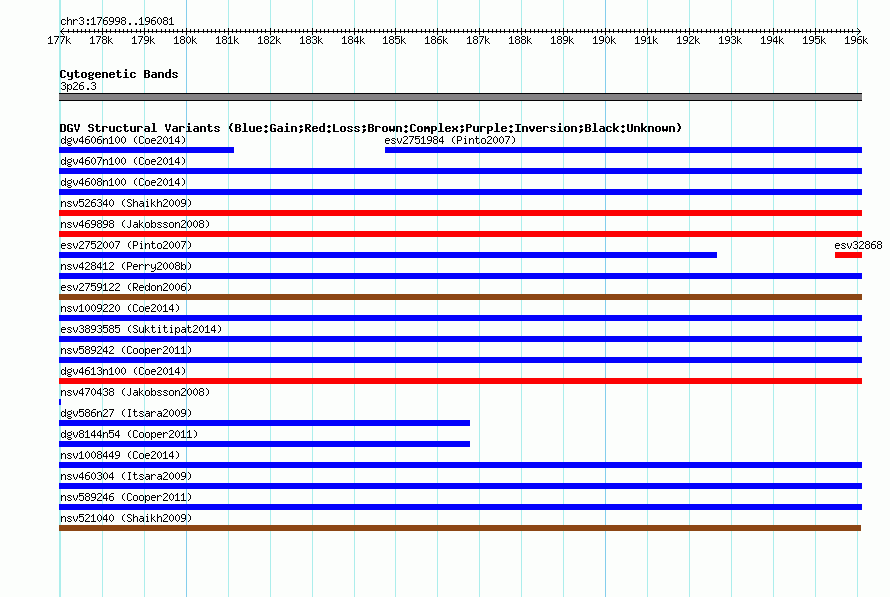Click the dgv4606n100 (Coe2014) blue variant bar
Image resolution: width=890 pixels, height=597 pixels.
coord(146,150)
